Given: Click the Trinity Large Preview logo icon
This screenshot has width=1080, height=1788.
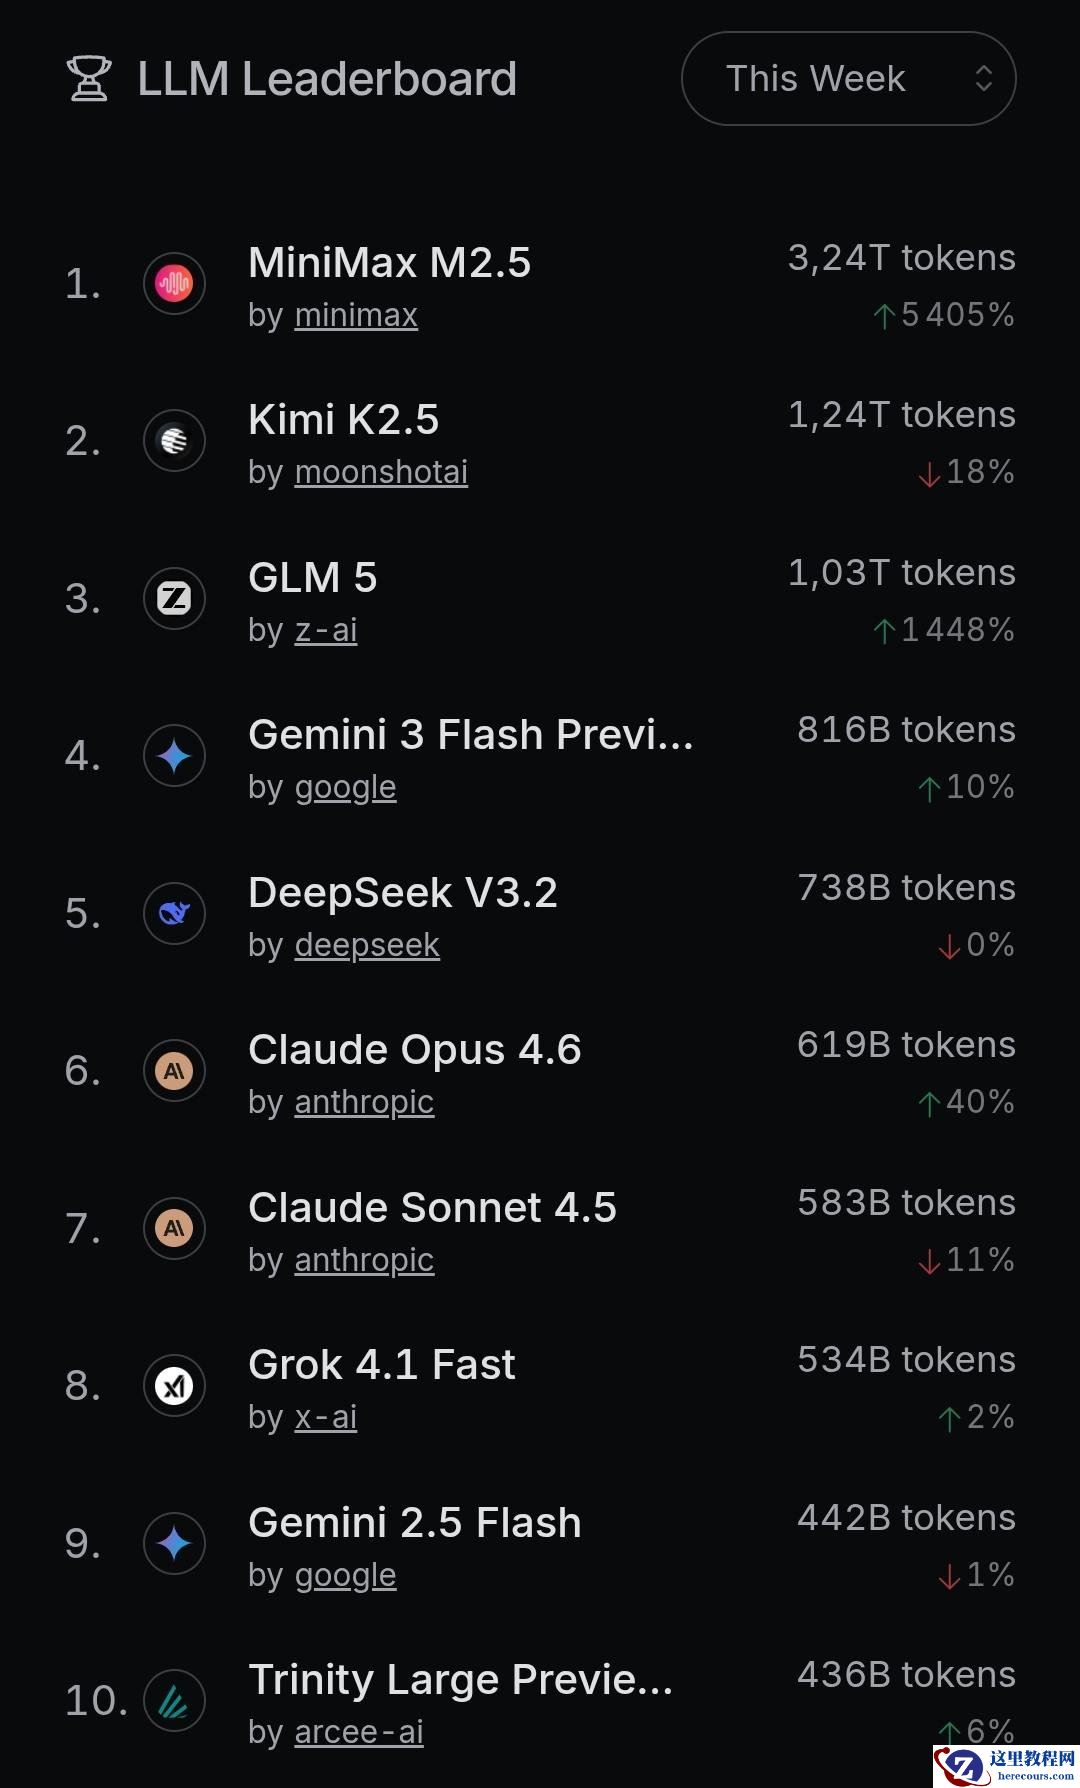Looking at the screenshot, I should point(174,1701).
